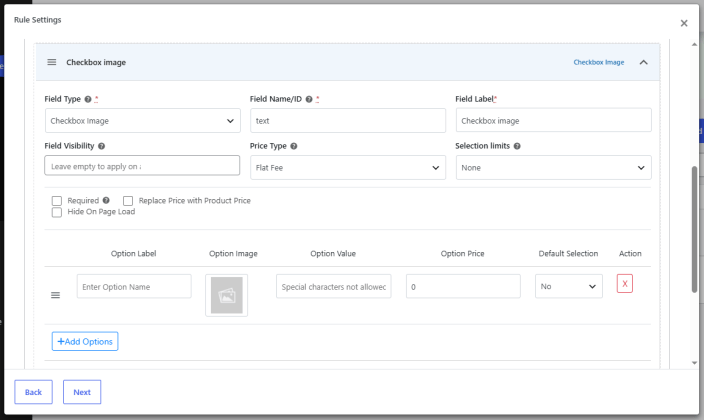Open the Field Type help tooltip icon
This screenshot has height=420, width=704.
click(x=88, y=99)
